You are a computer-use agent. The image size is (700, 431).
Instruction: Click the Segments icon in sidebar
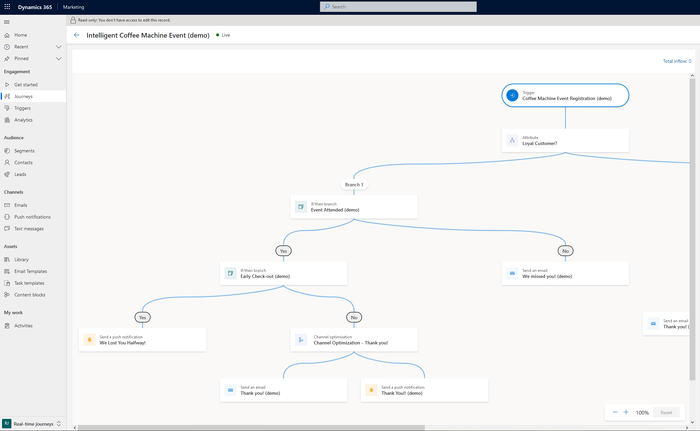pos(7,151)
